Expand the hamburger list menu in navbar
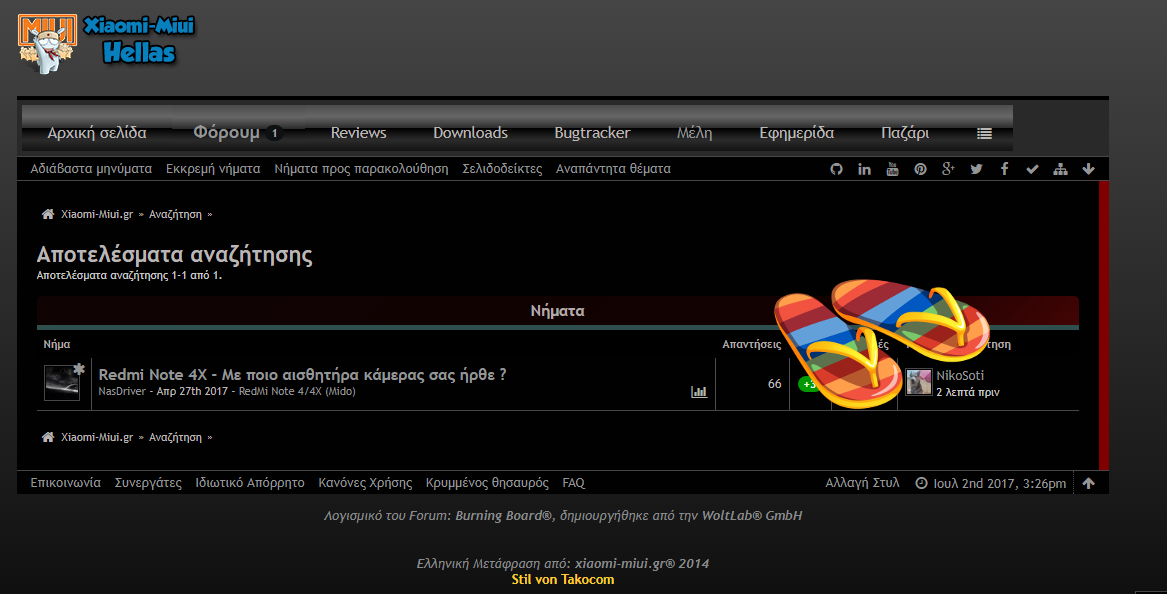This screenshot has height=594, width=1167. coord(984,133)
